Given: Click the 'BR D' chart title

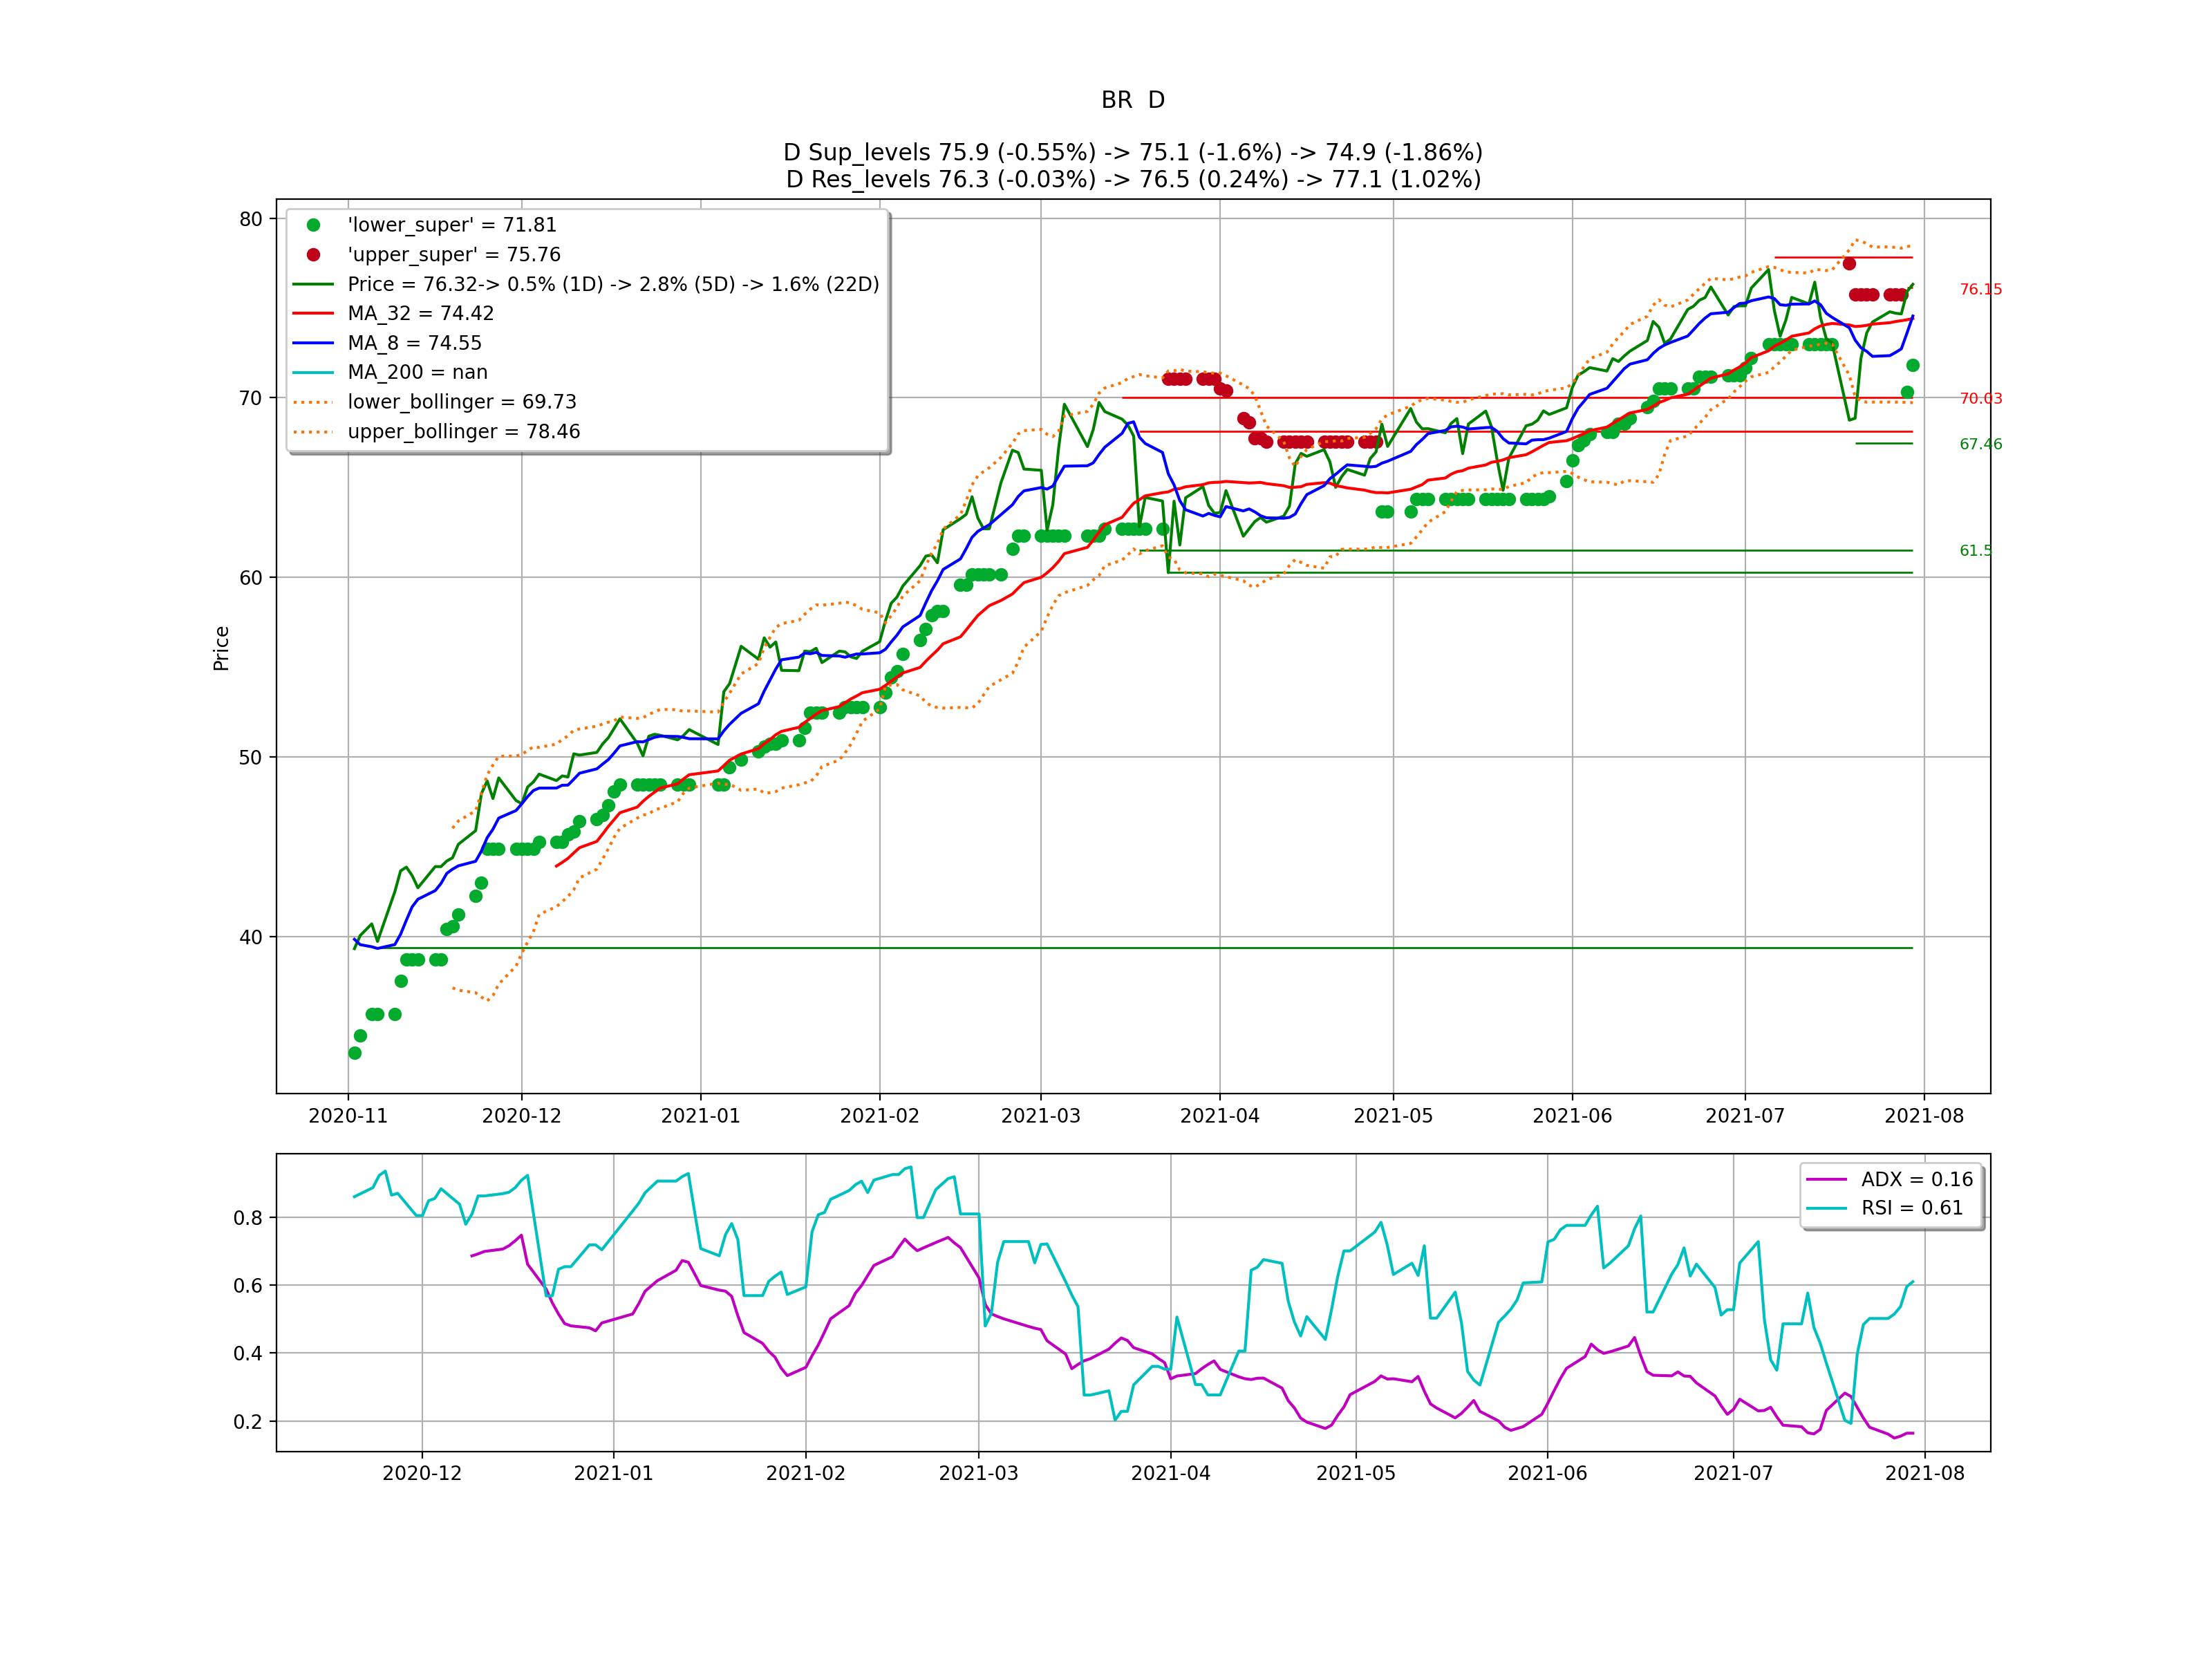Looking at the screenshot, I should click(x=1132, y=100).
